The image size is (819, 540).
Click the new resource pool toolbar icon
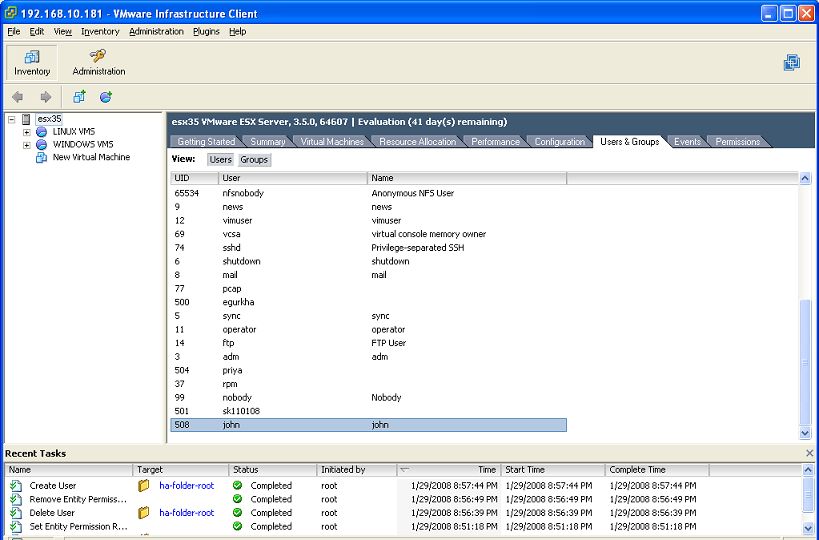tap(106, 97)
